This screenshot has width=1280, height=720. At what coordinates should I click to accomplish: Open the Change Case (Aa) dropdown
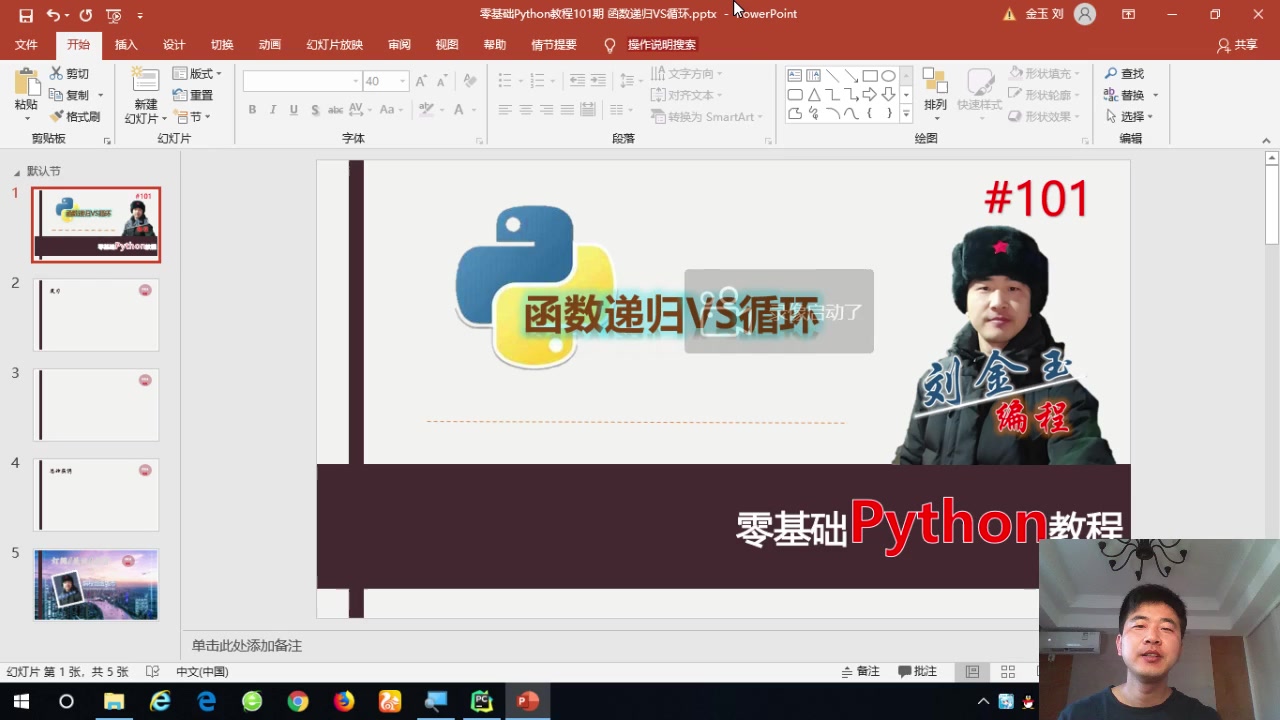[x=391, y=110]
